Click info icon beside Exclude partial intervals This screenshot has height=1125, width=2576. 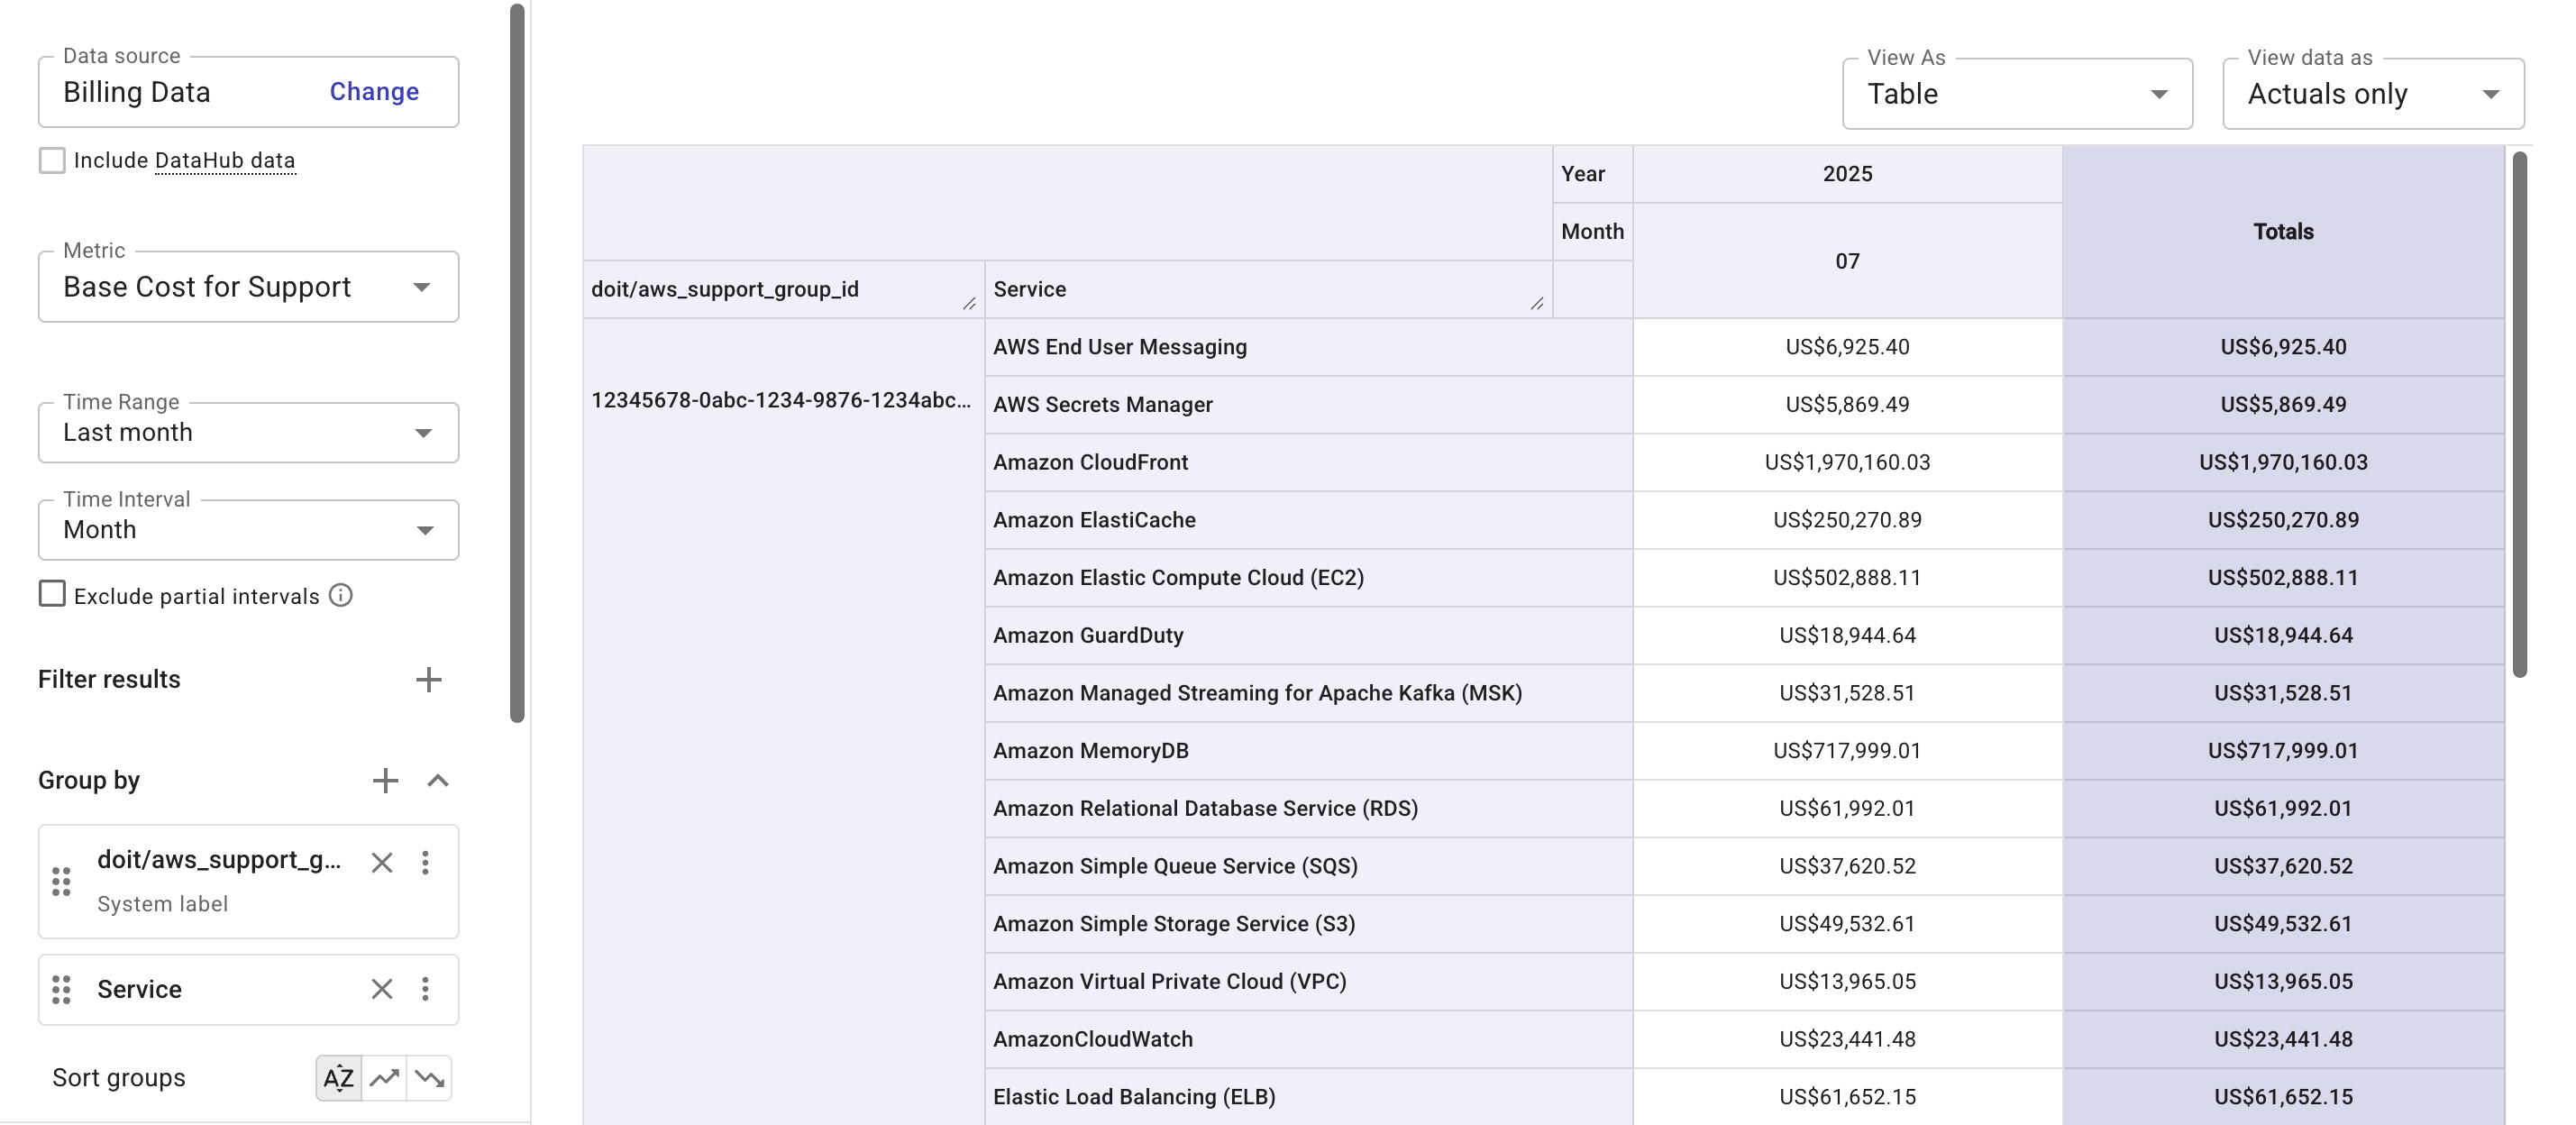340,595
